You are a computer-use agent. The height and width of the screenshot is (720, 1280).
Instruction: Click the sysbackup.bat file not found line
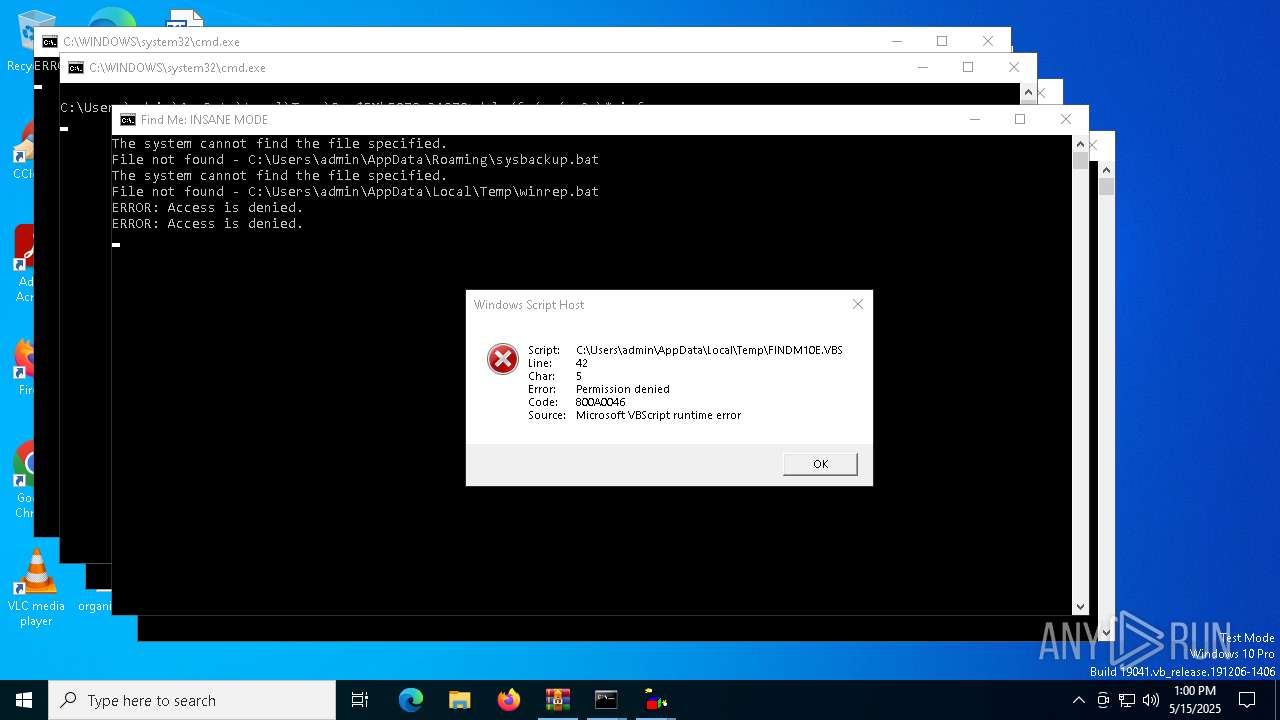[355, 160]
